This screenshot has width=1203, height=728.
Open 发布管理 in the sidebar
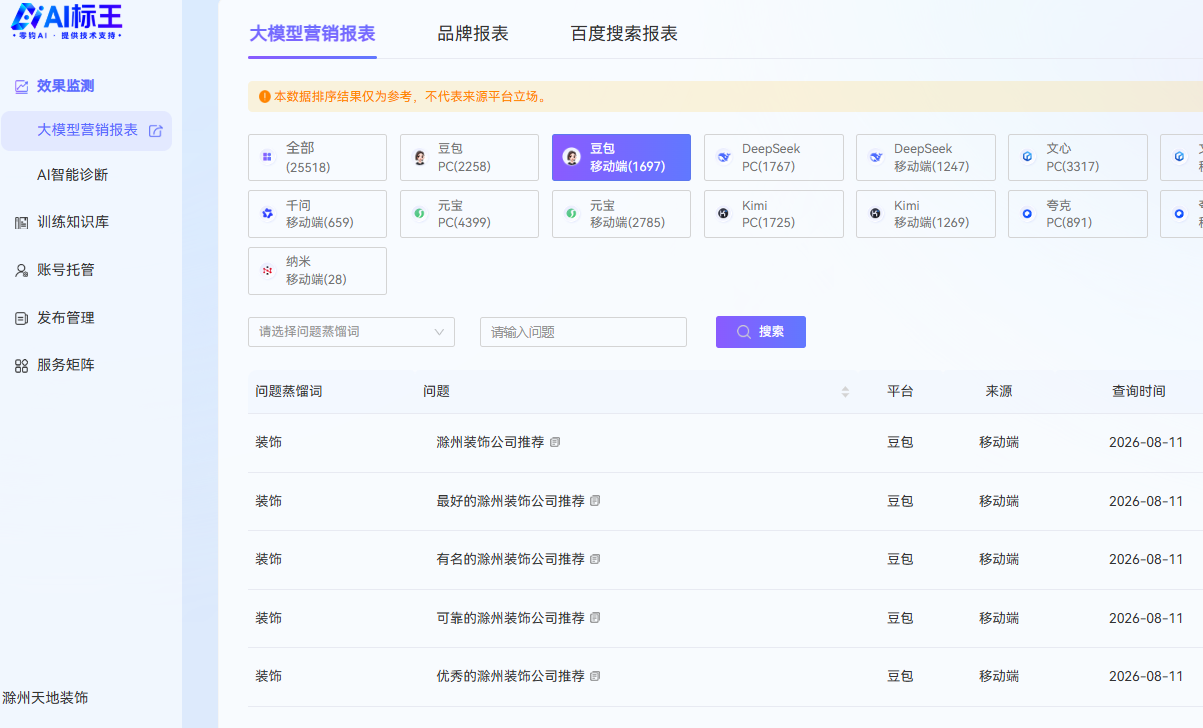(x=66, y=318)
